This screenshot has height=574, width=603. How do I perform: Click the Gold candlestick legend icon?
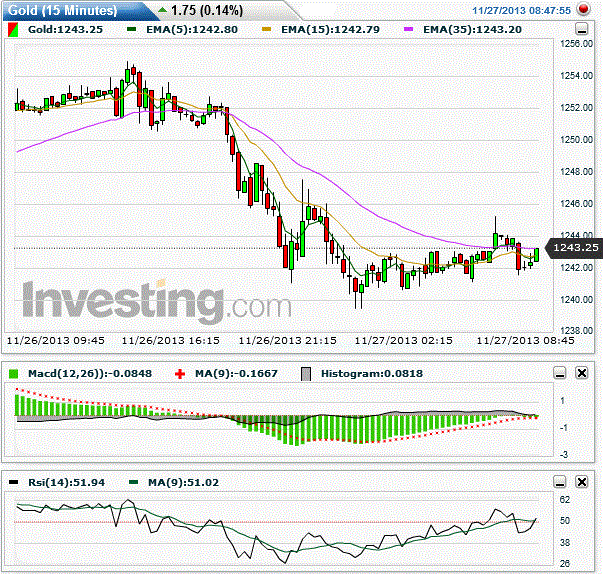coord(13,30)
